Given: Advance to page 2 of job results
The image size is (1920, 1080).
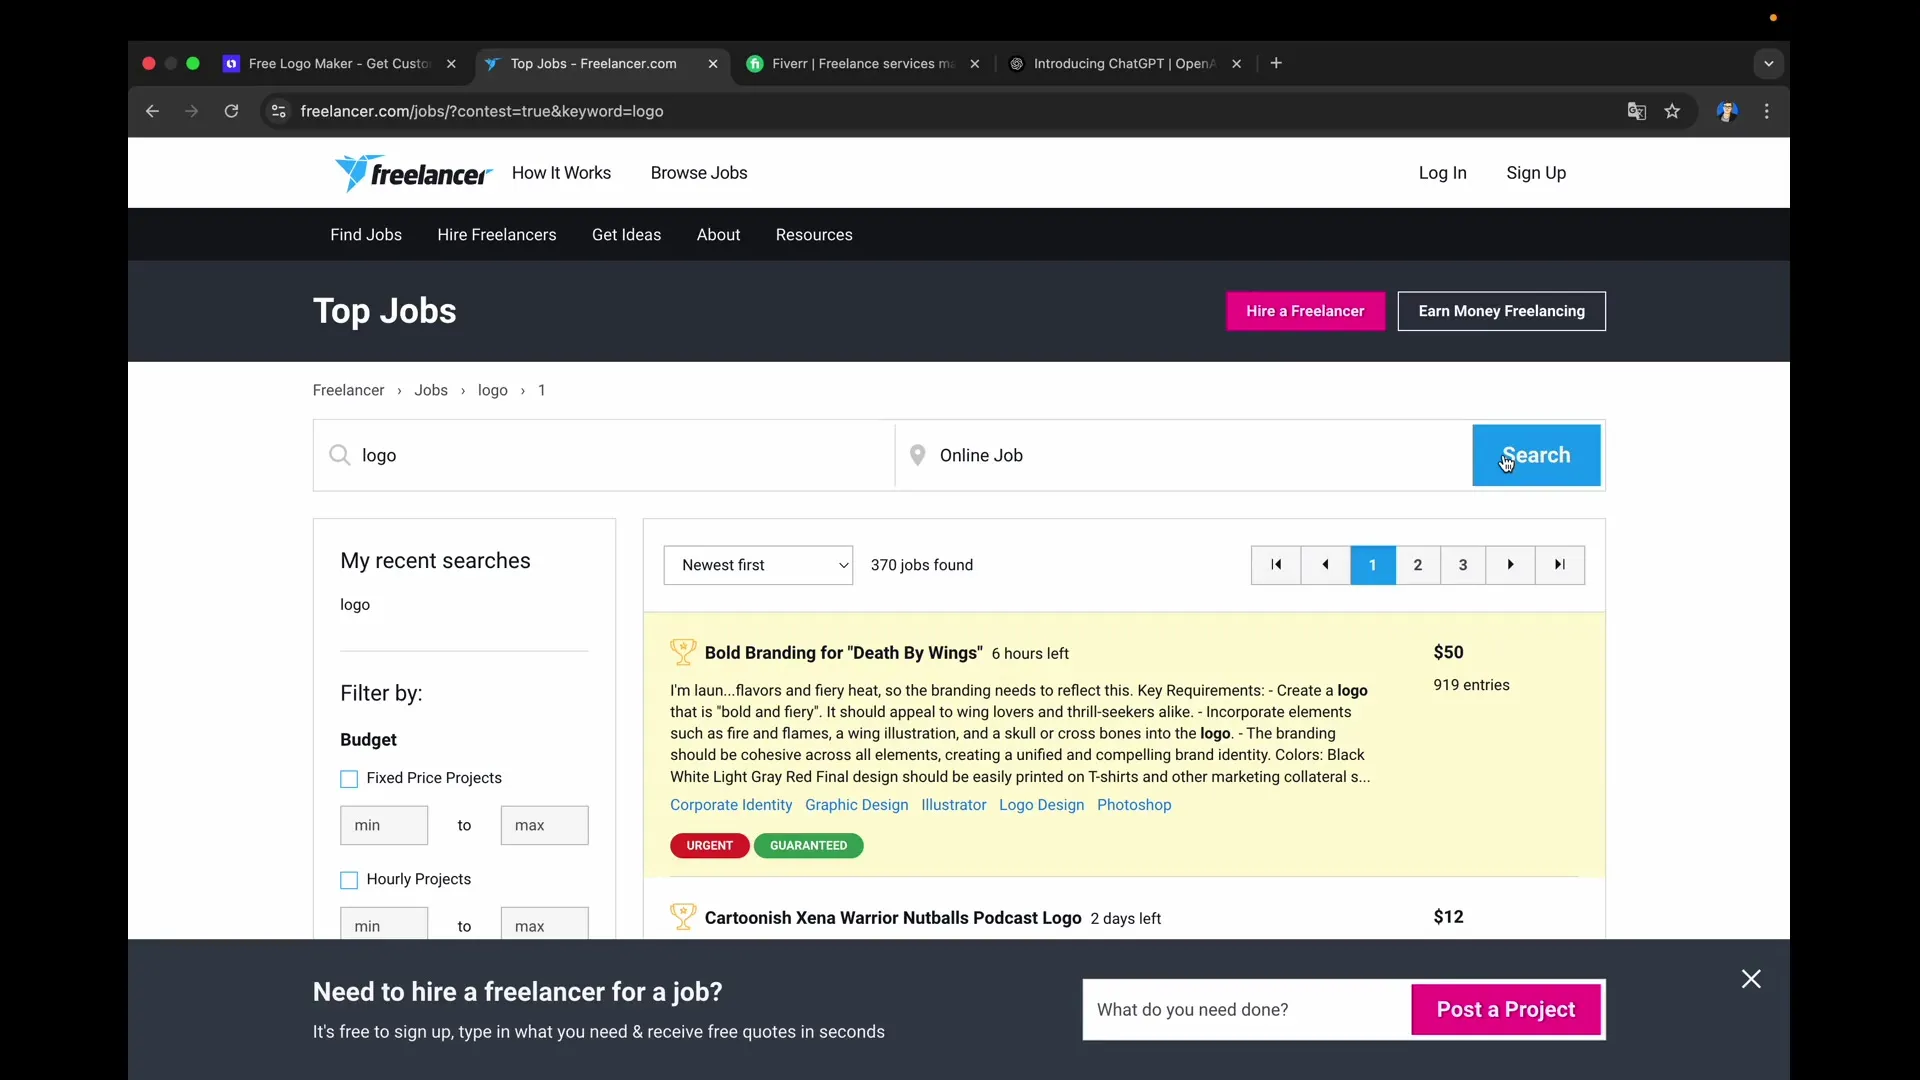Looking at the screenshot, I should [1417, 565].
